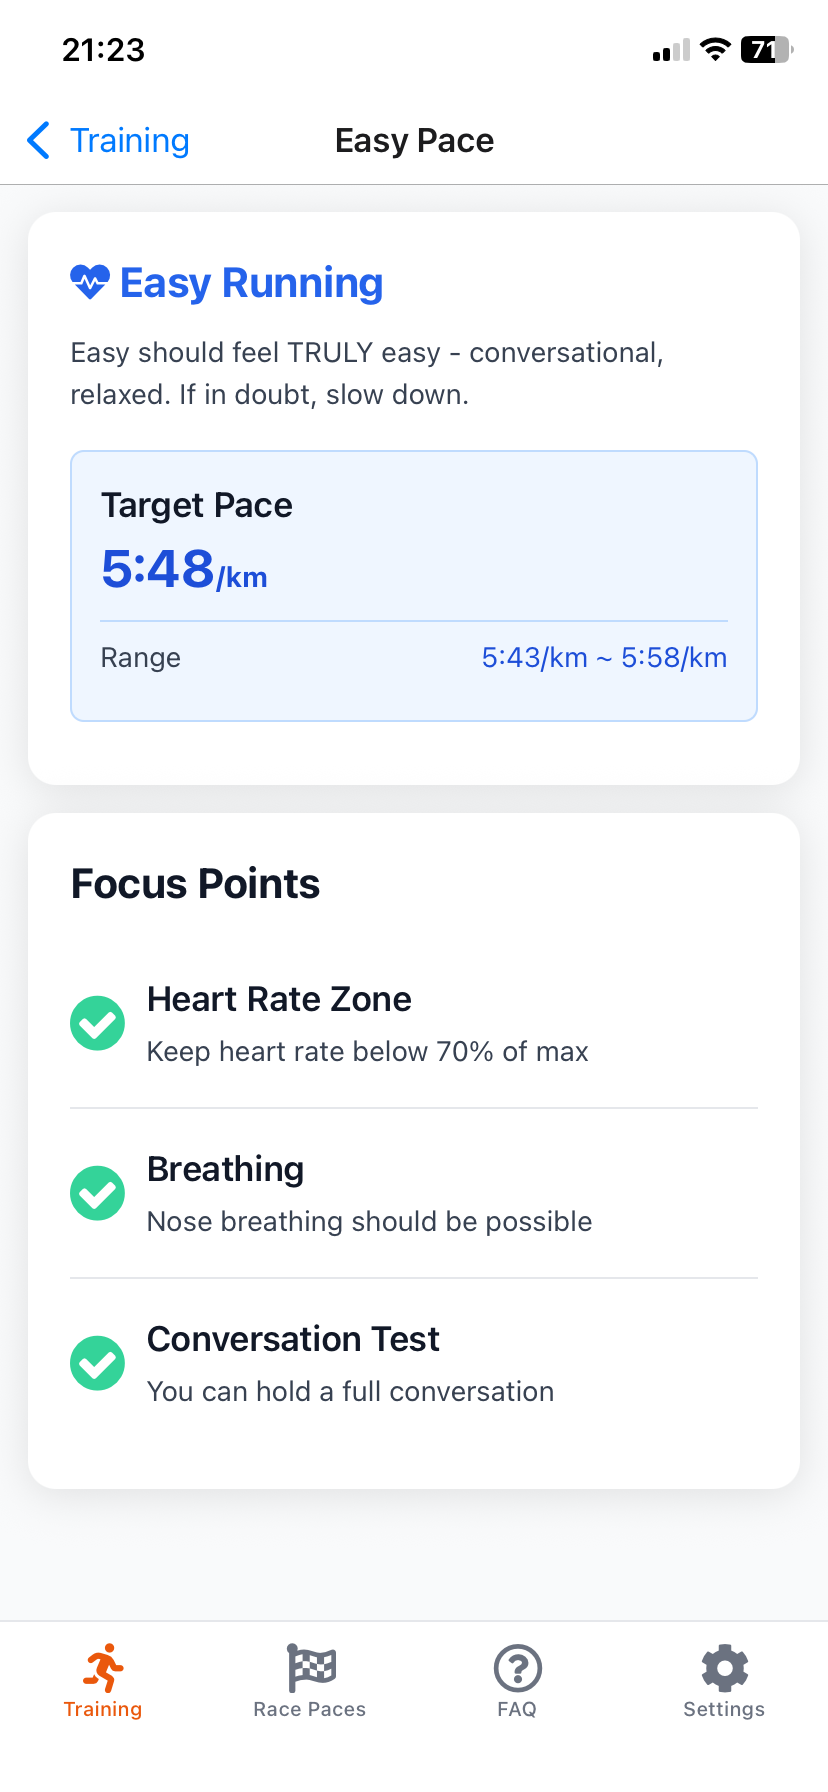Tap the 5:48/km target pace value
This screenshot has height=1792, width=828.
point(184,570)
